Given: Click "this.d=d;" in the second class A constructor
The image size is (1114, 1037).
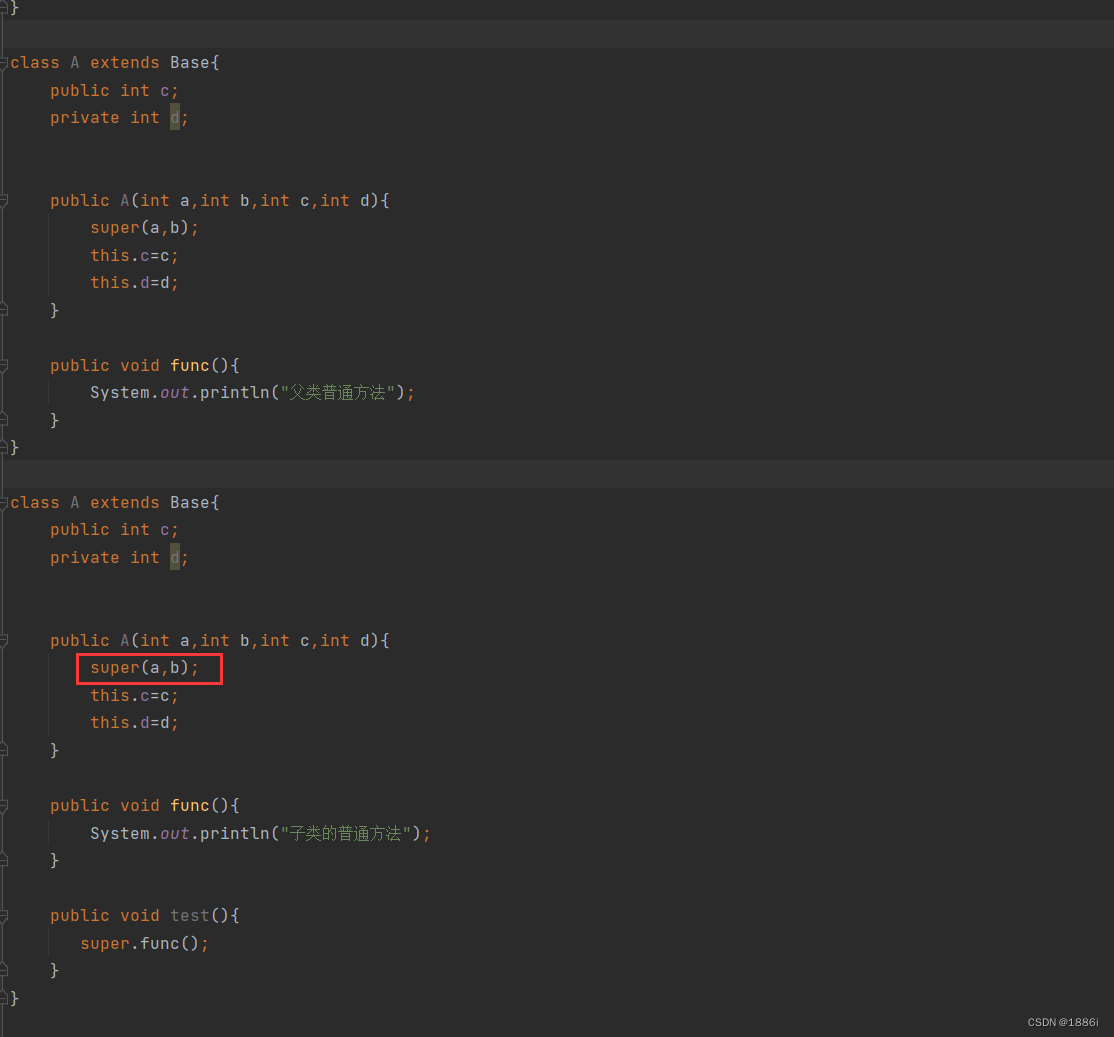Looking at the screenshot, I should tap(134, 722).
